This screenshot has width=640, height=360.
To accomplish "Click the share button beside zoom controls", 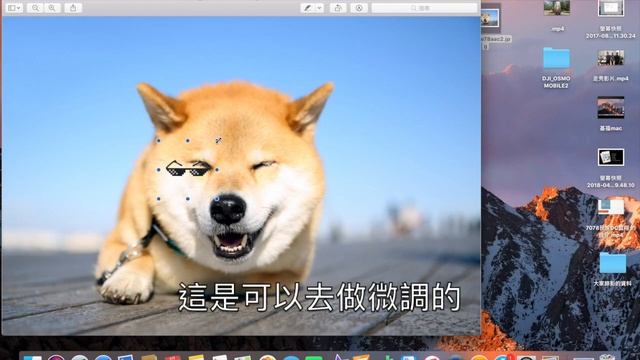I will click(x=73, y=8).
